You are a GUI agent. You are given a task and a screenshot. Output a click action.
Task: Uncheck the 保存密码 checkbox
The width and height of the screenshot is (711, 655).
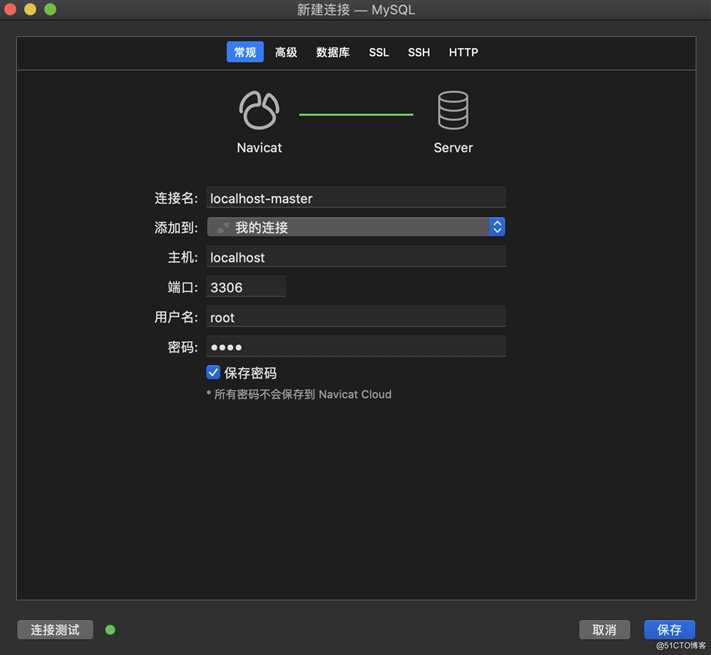[213, 373]
